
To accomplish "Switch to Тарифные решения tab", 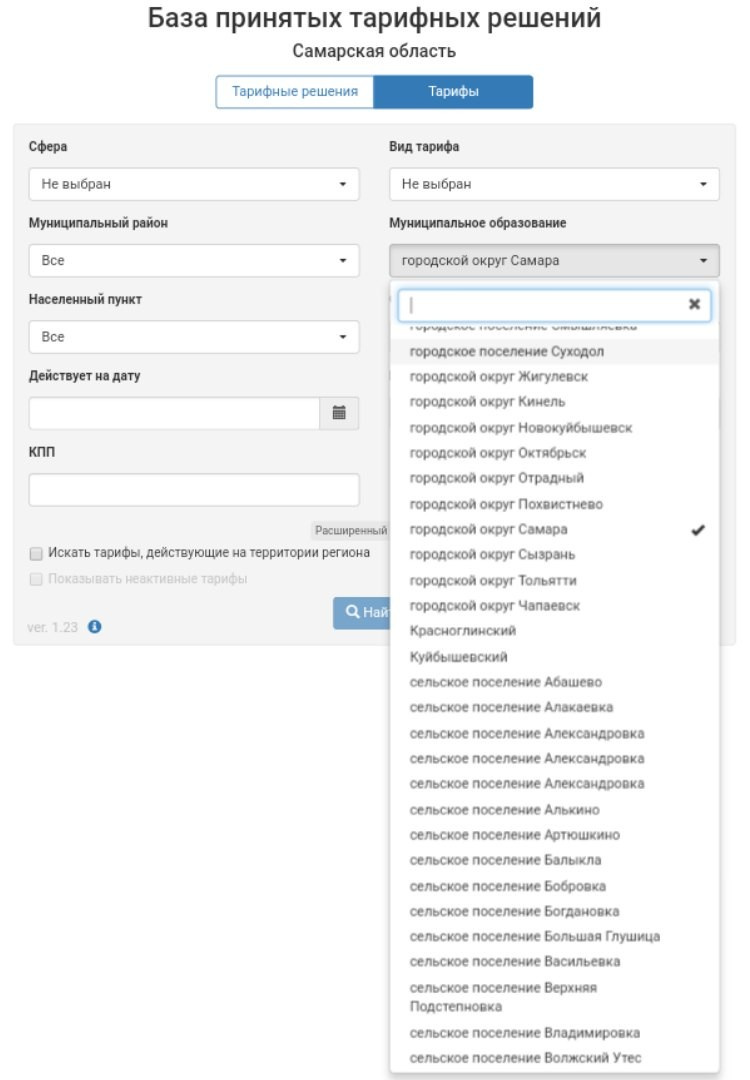I will (295, 92).
